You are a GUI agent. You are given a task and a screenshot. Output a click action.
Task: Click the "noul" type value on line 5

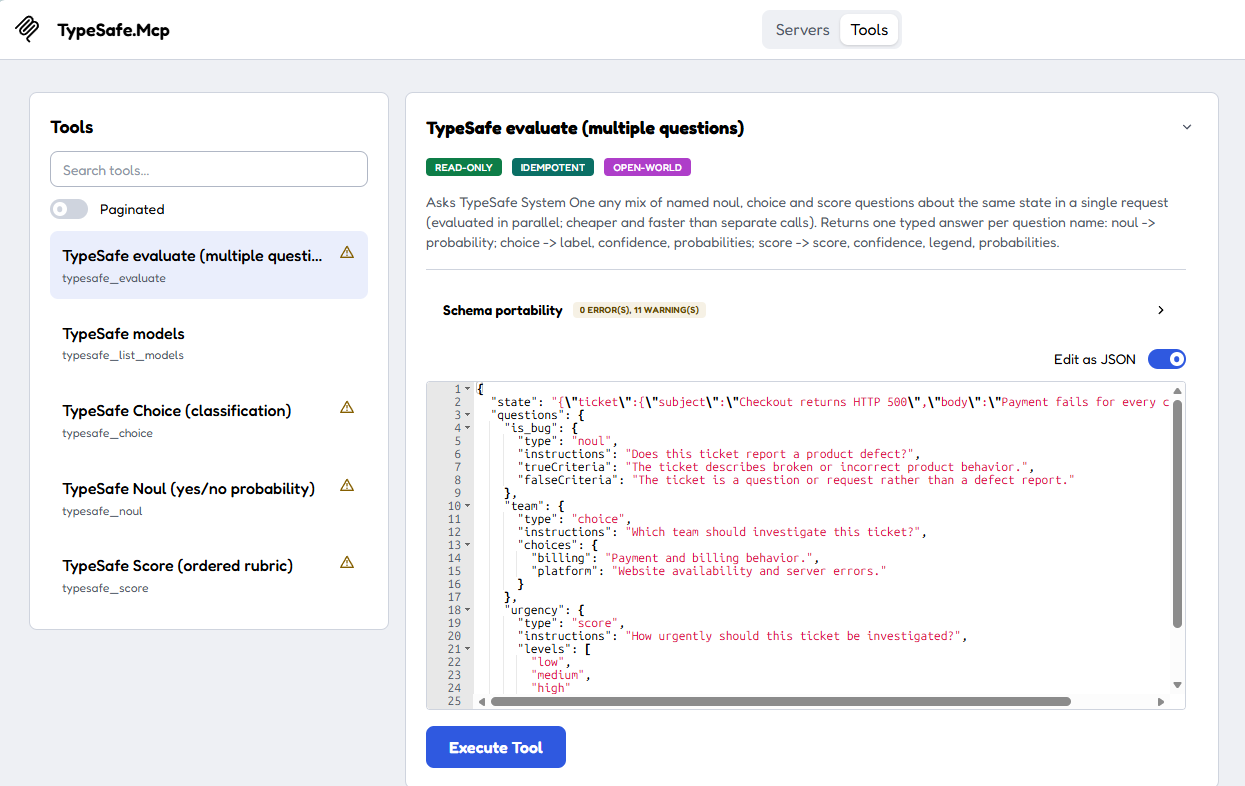[594, 441]
